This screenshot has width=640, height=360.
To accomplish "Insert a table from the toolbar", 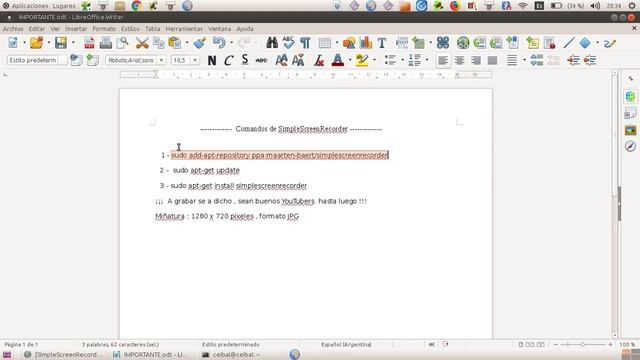I will point(325,42).
